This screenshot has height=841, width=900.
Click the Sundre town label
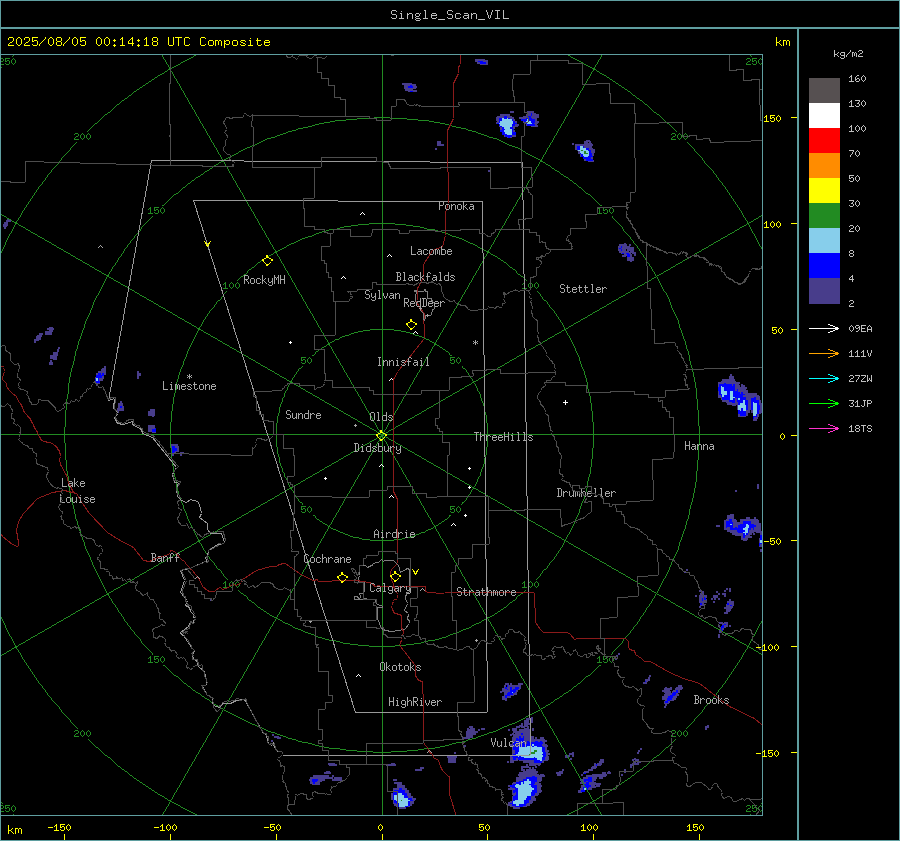coord(303,414)
